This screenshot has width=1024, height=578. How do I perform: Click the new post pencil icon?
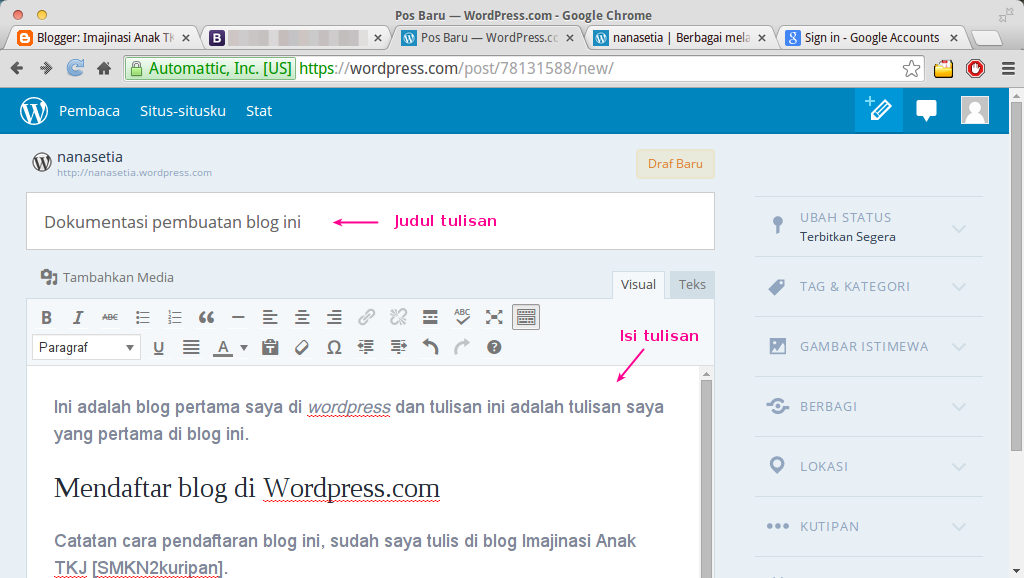[878, 110]
